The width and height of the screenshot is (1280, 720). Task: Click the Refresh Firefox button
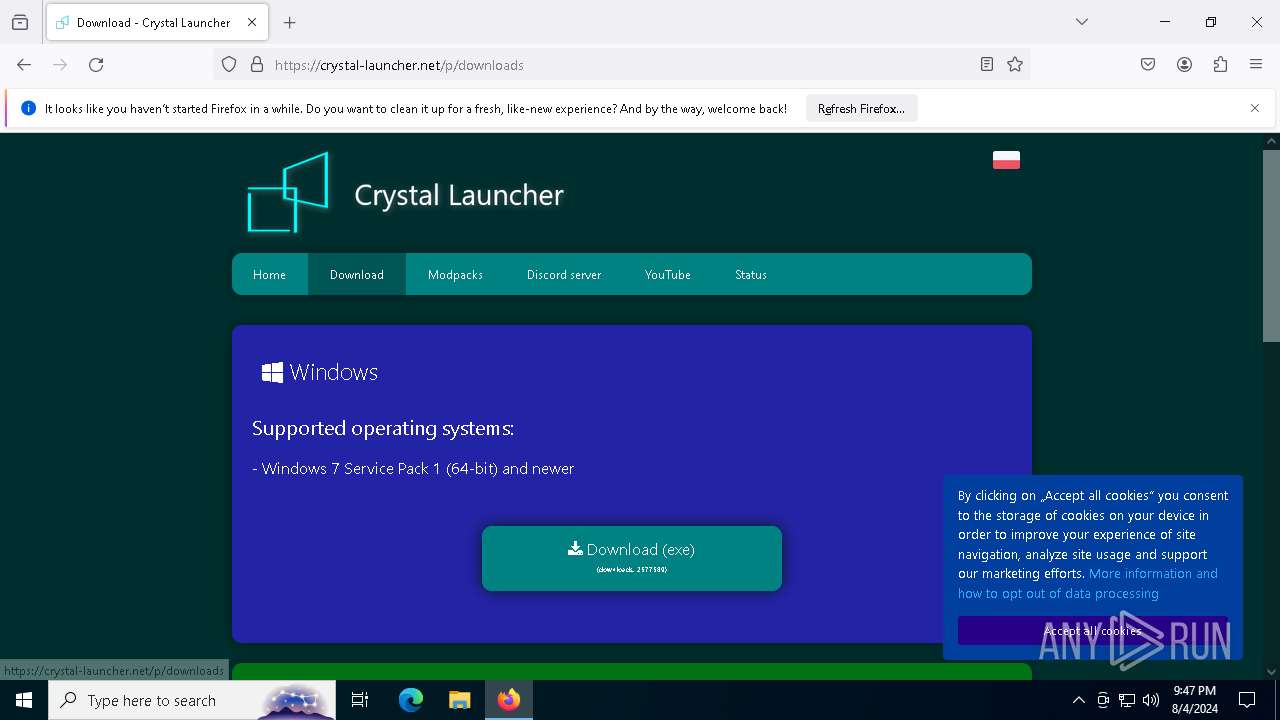point(861,109)
